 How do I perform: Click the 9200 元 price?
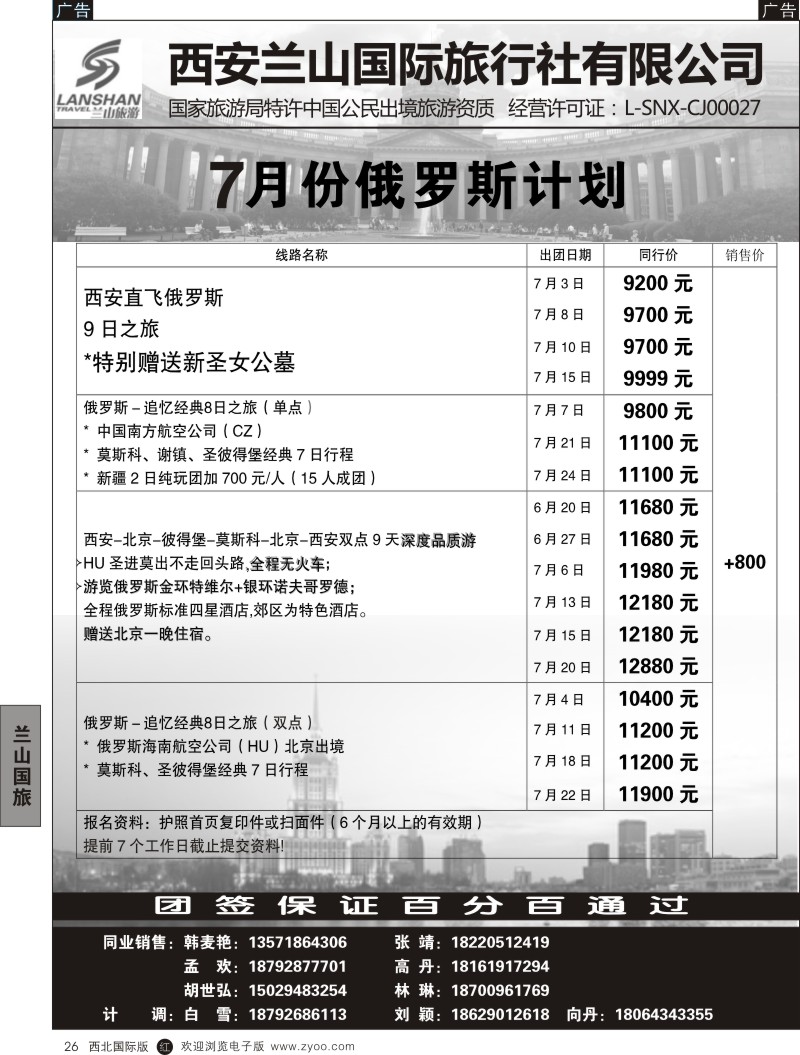pyautogui.click(x=657, y=283)
